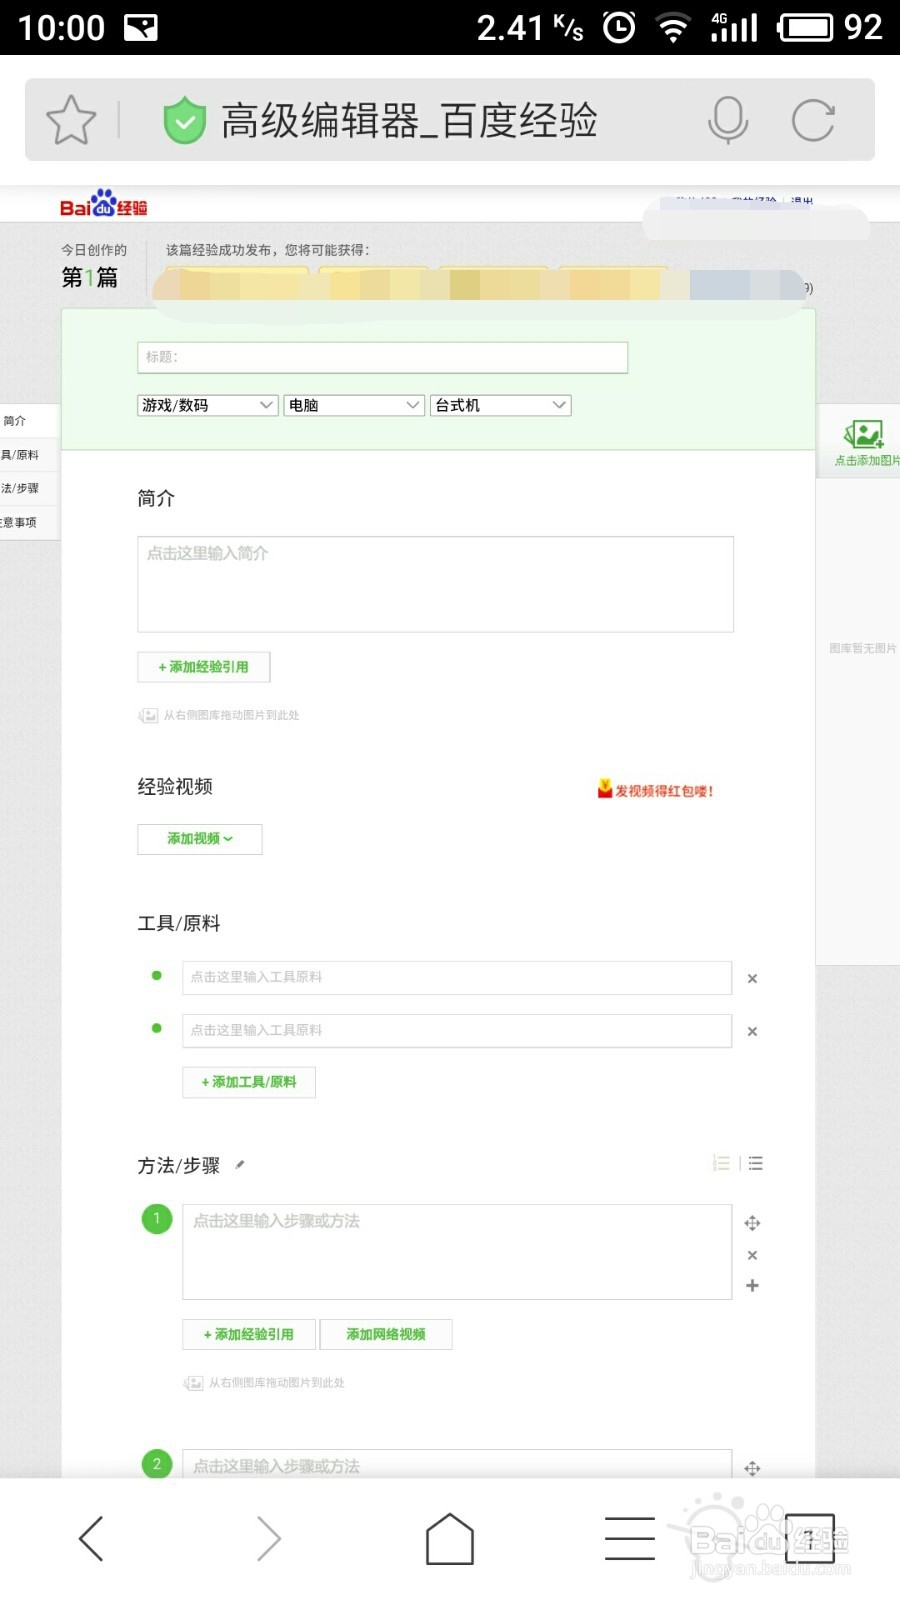900x1600 pixels.
Task: Tap the second 工具原料 input field
Action: 457,1031
